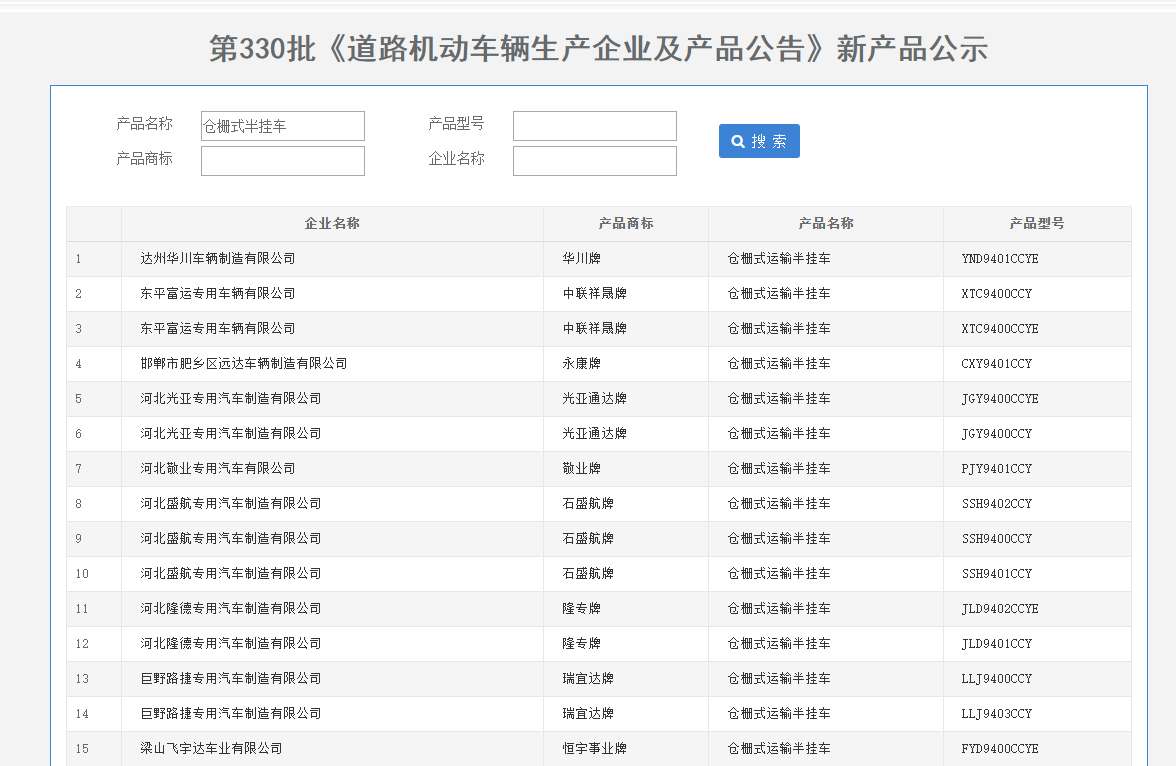The width and height of the screenshot is (1176, 766).
Task: Click 河北盛航专用汽车制造有限公司 in row 10
Action: point(231,574)
